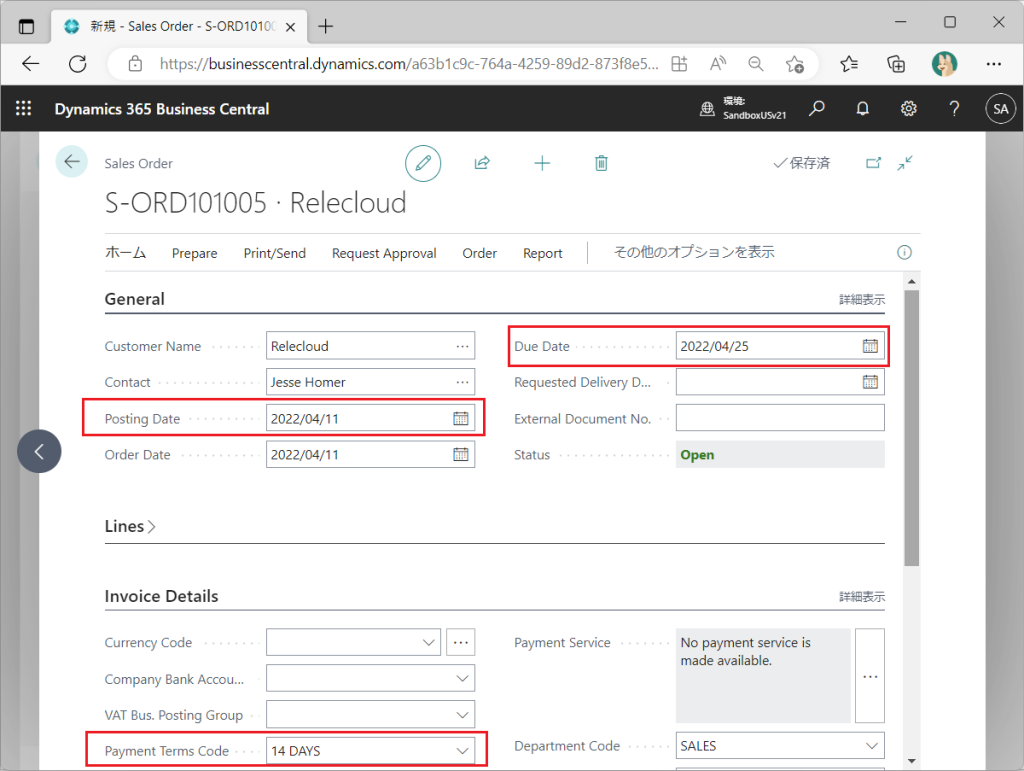
Task: Expand the Payment Terms Code dropdown
Action: [462, 751]
